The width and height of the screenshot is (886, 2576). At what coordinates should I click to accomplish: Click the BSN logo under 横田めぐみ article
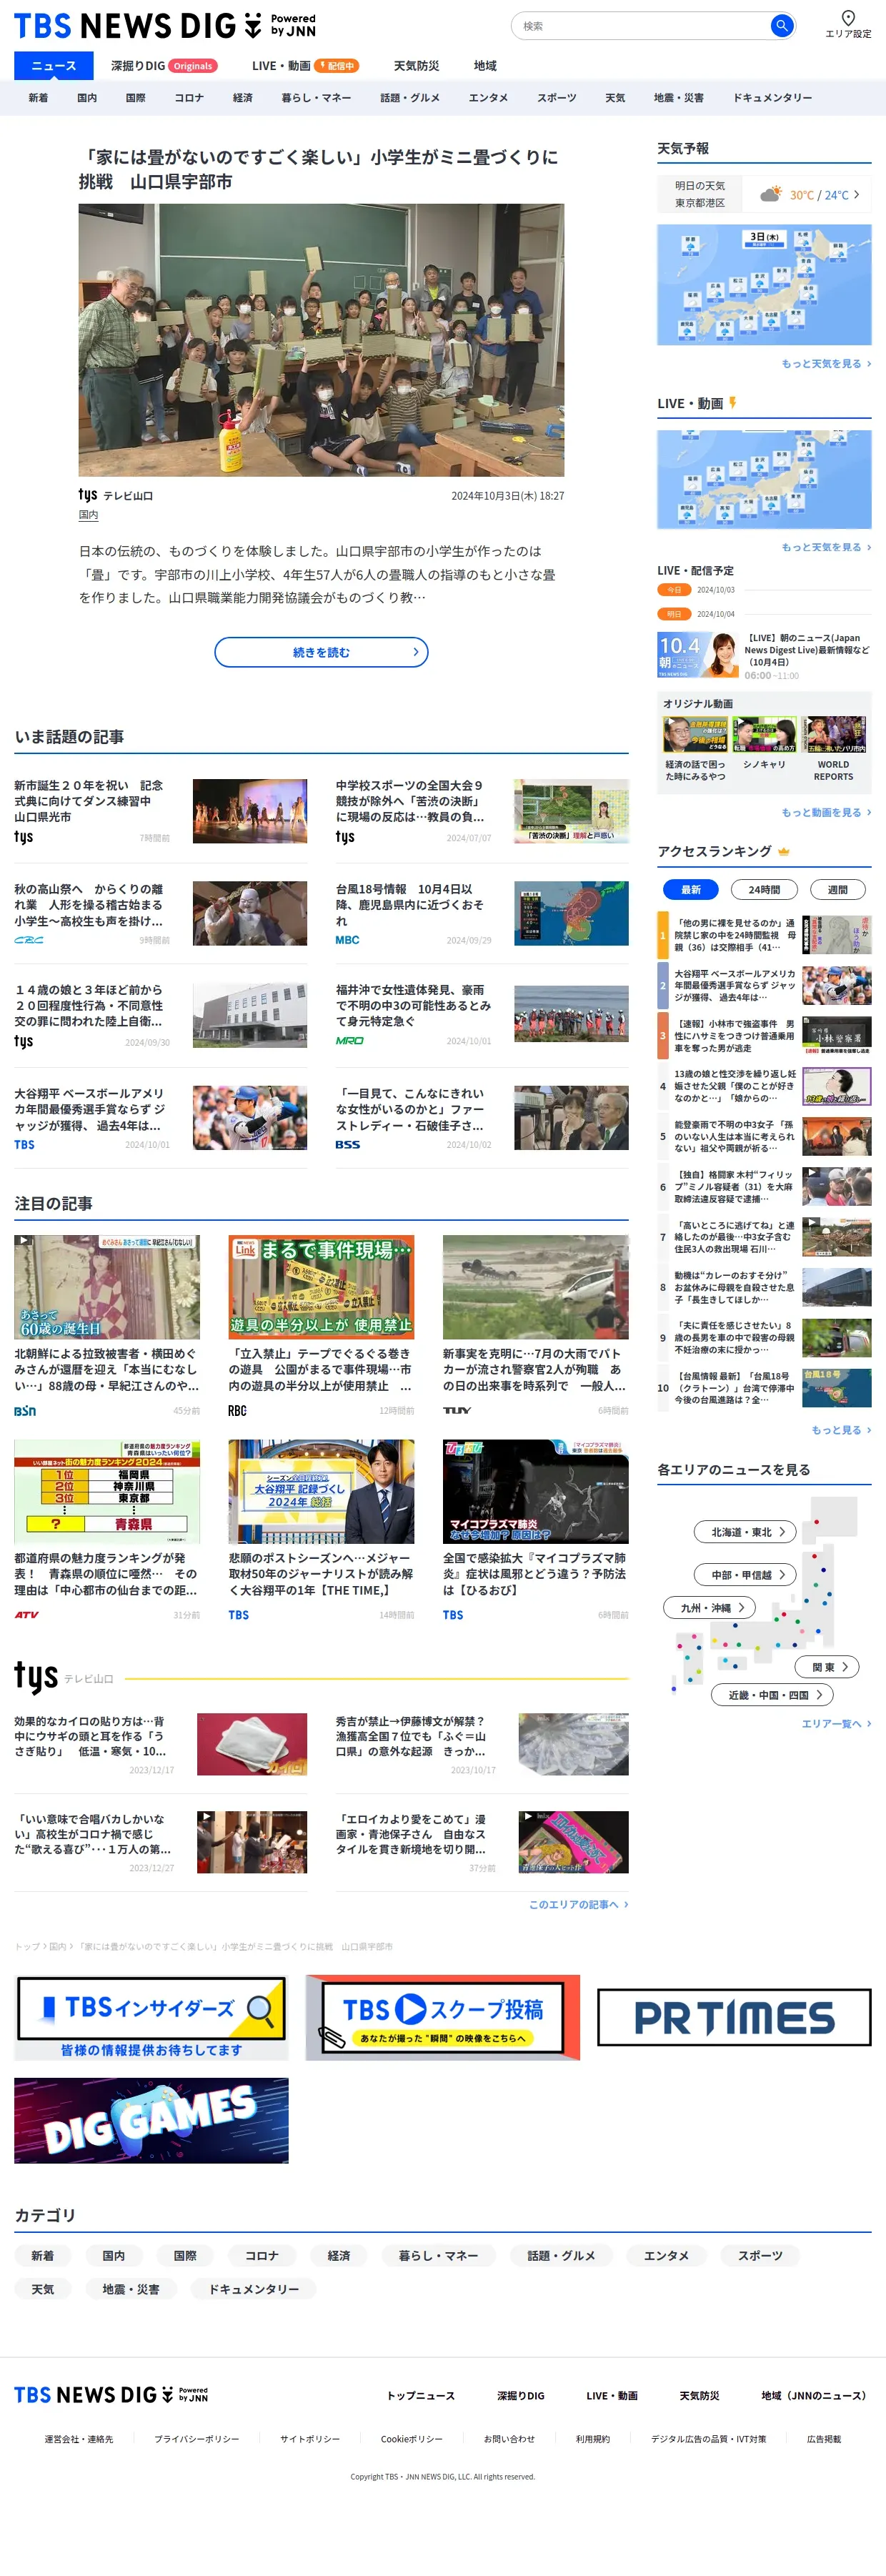[x=25, y=1410]
